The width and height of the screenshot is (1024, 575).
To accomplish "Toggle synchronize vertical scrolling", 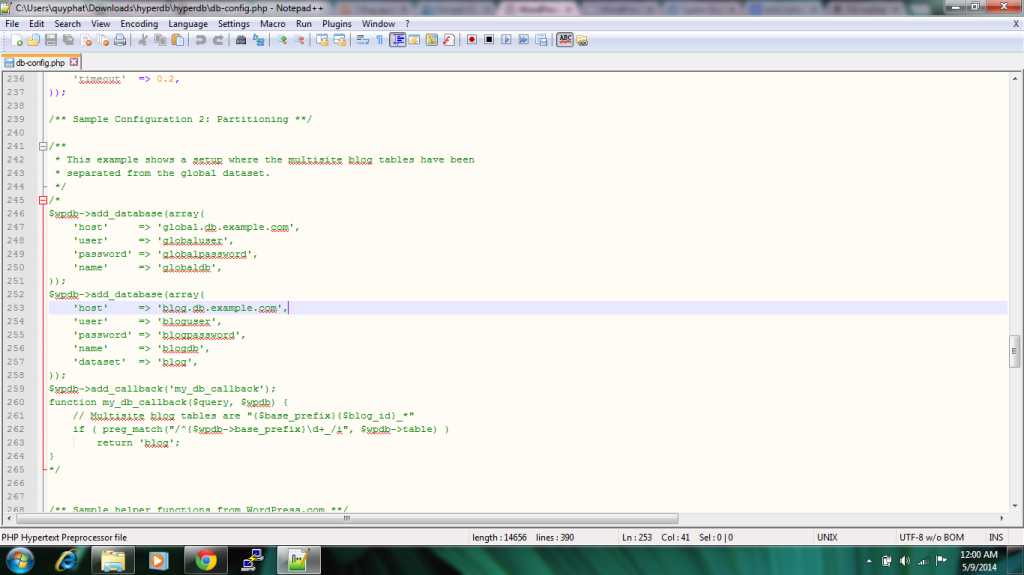I will click(322, 41).
